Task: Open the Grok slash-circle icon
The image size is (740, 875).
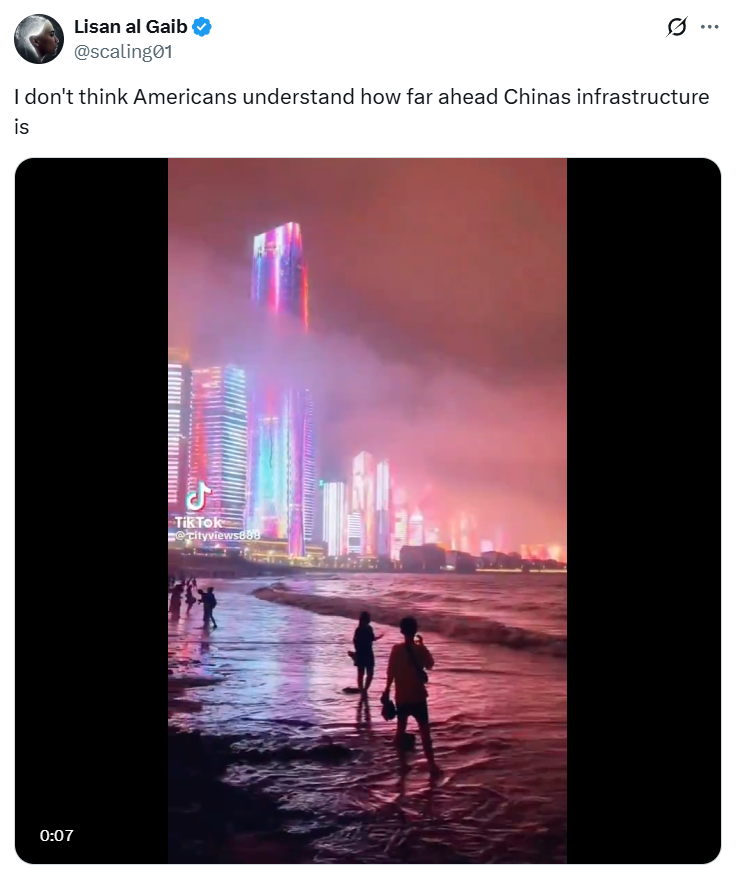Action: (x=676, y=26)
